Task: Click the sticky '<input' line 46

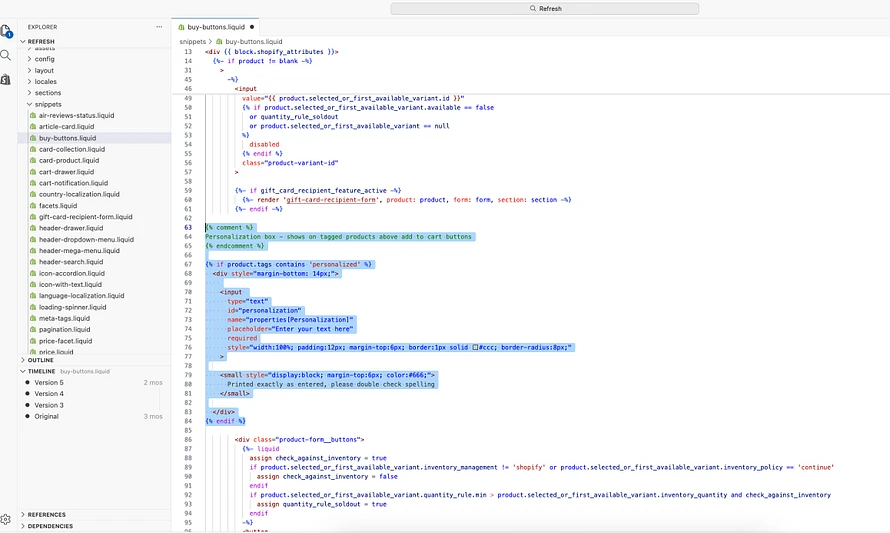Action: [x=246, y=89]
